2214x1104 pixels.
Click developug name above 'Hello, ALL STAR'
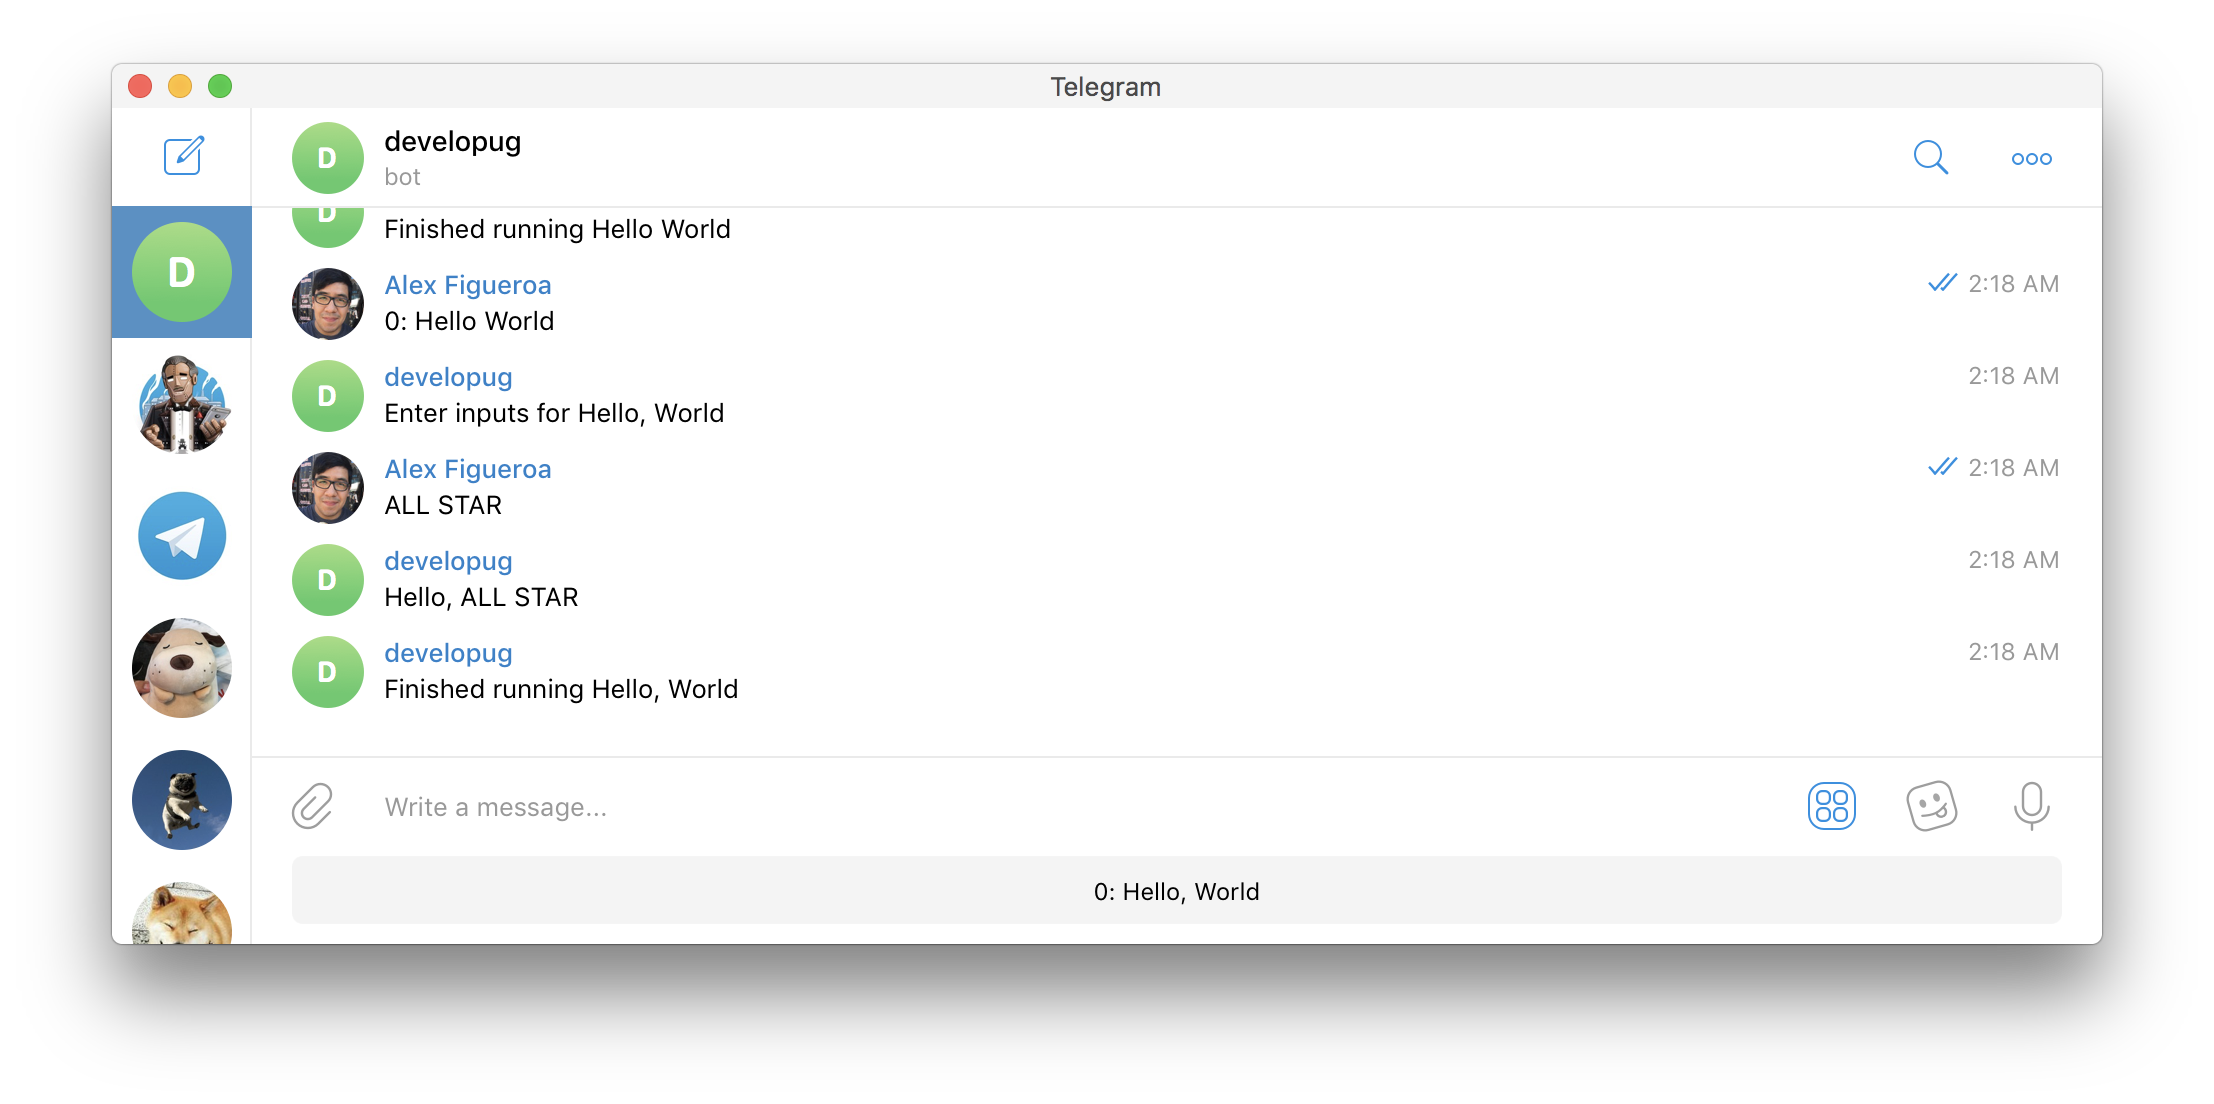click(448, 561)
